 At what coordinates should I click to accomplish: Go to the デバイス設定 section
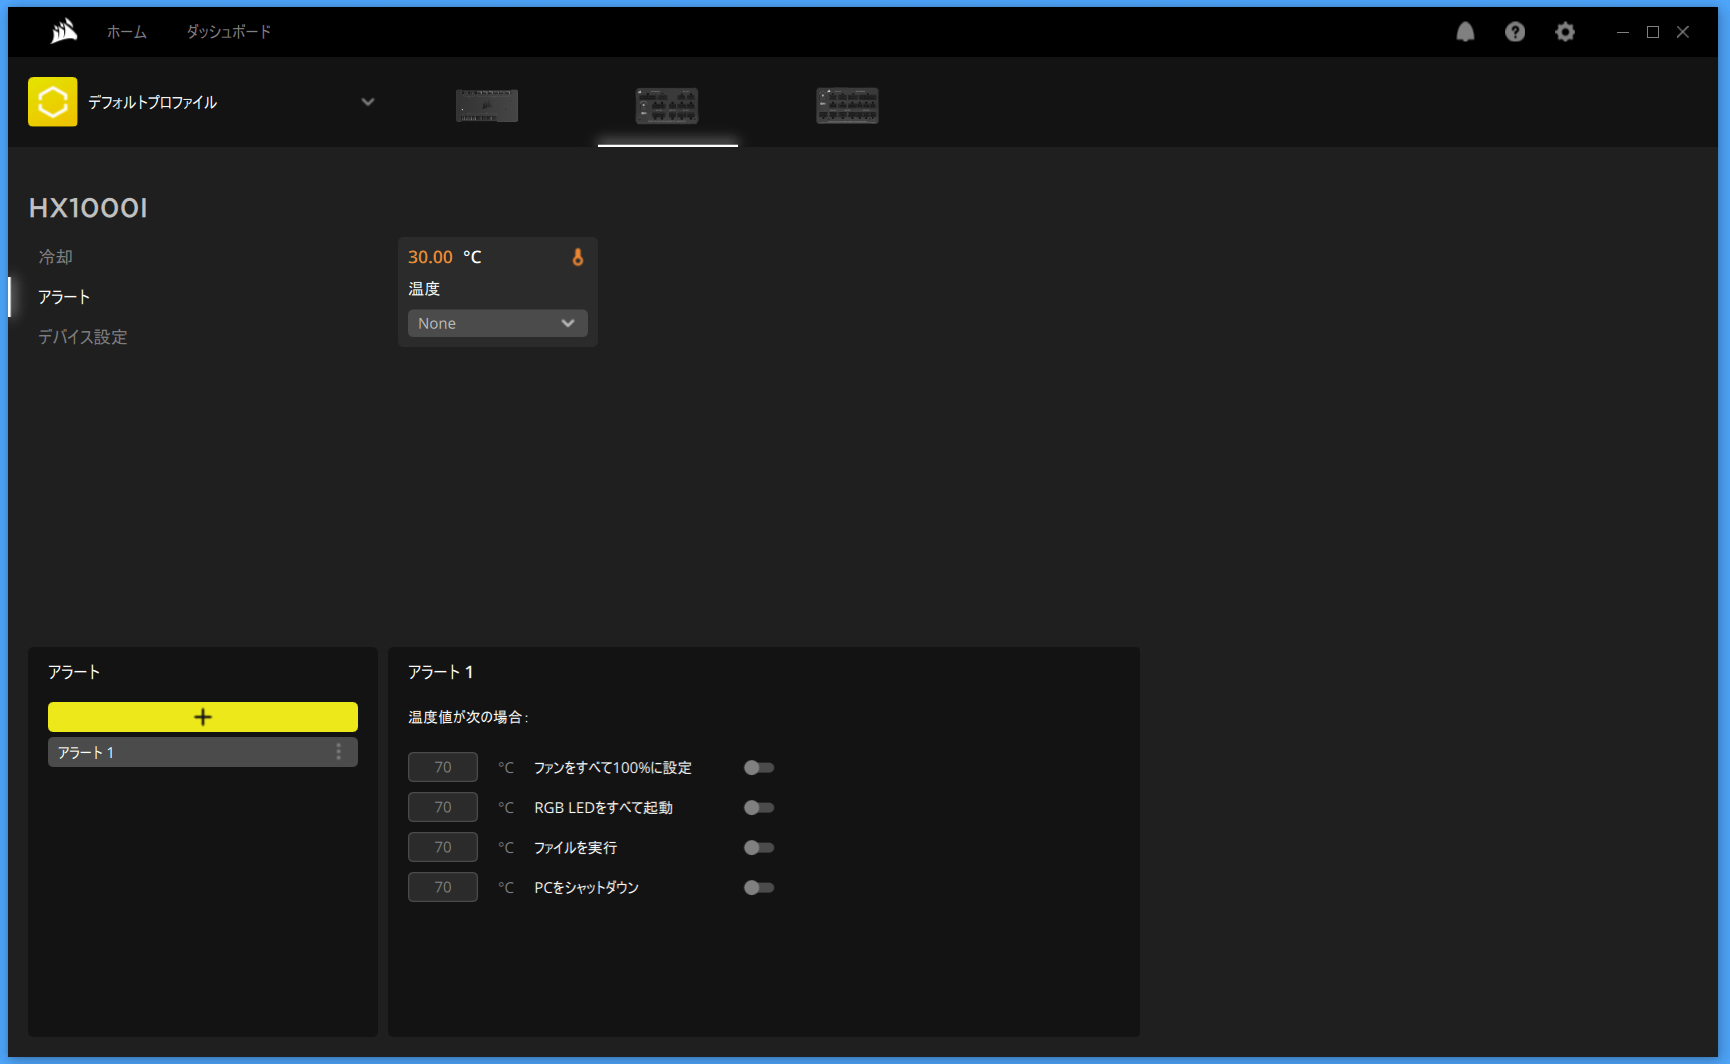coord(83,337)
